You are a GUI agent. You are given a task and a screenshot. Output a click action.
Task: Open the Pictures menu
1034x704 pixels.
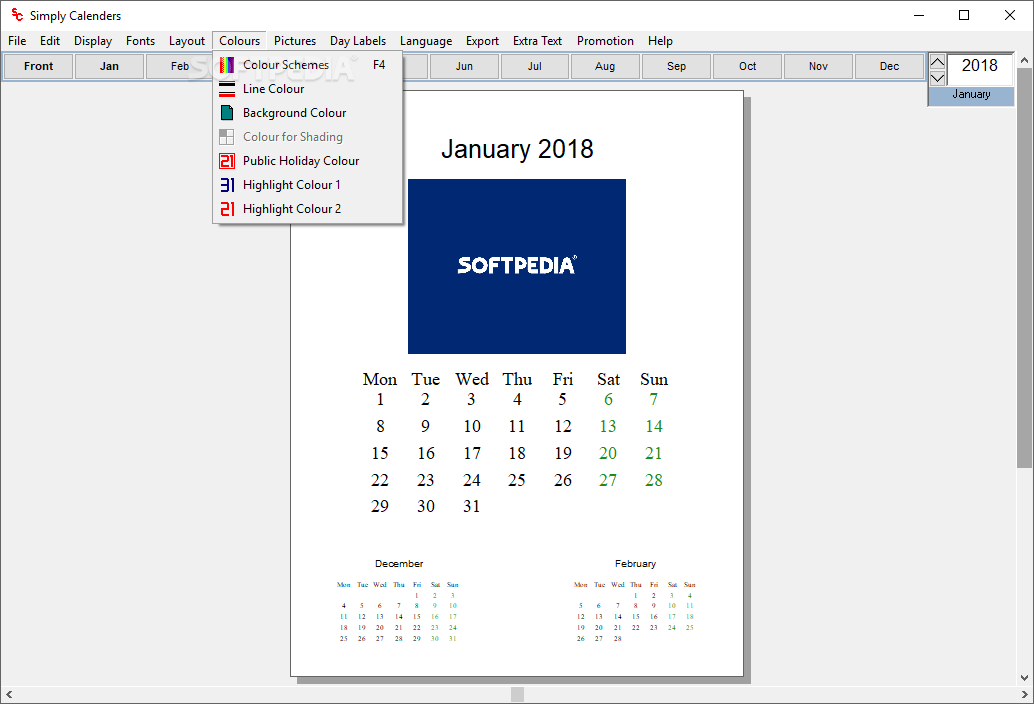[295, 41]
